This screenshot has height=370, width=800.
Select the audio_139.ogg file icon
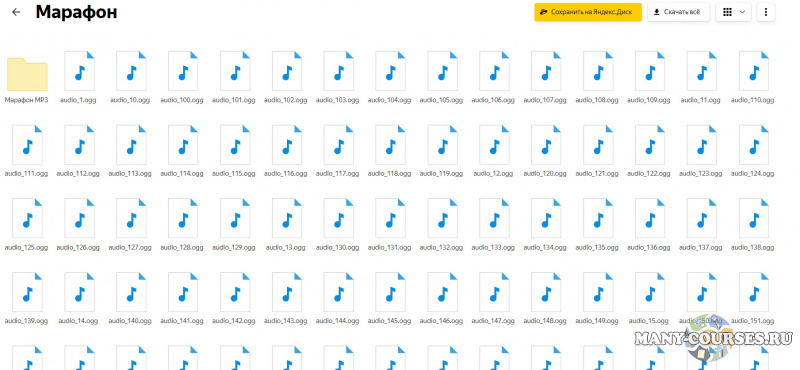(x=27, y=293)
